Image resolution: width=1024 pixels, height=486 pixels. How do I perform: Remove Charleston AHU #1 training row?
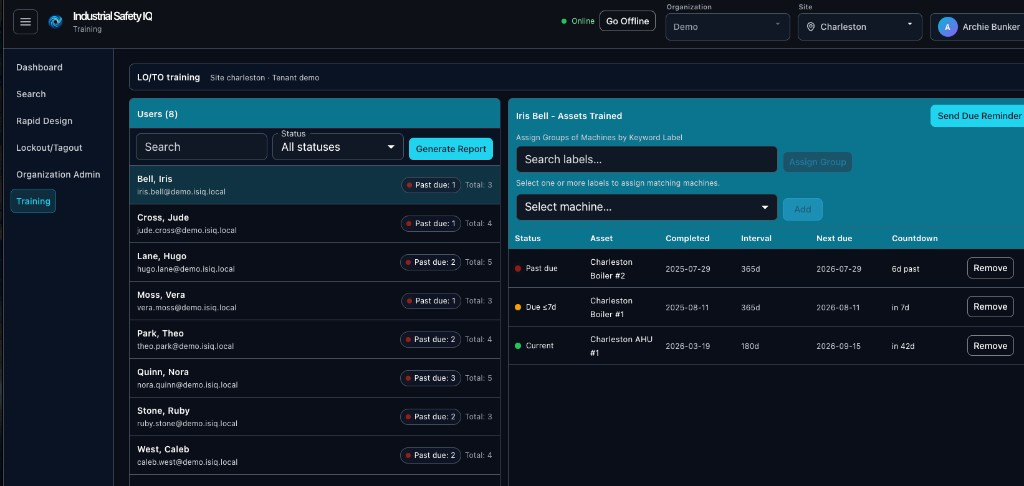coord(990,346)
